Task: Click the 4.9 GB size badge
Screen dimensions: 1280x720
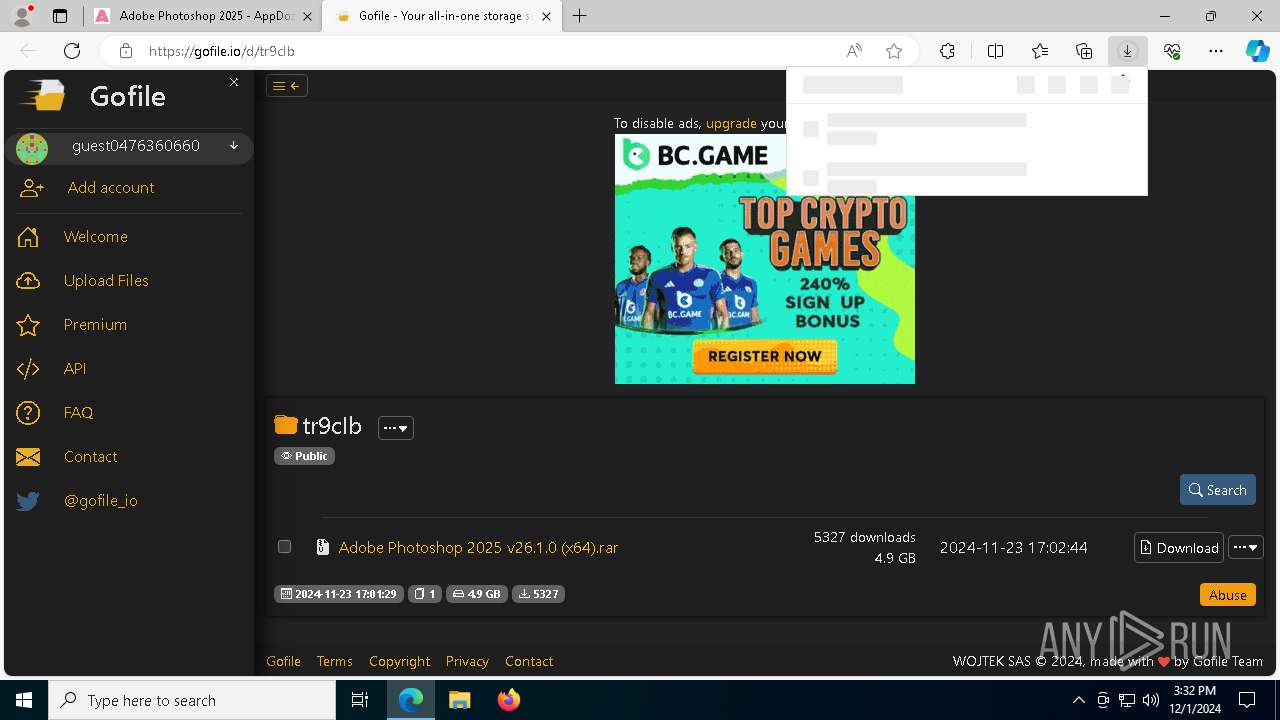Action: [477, 594]
